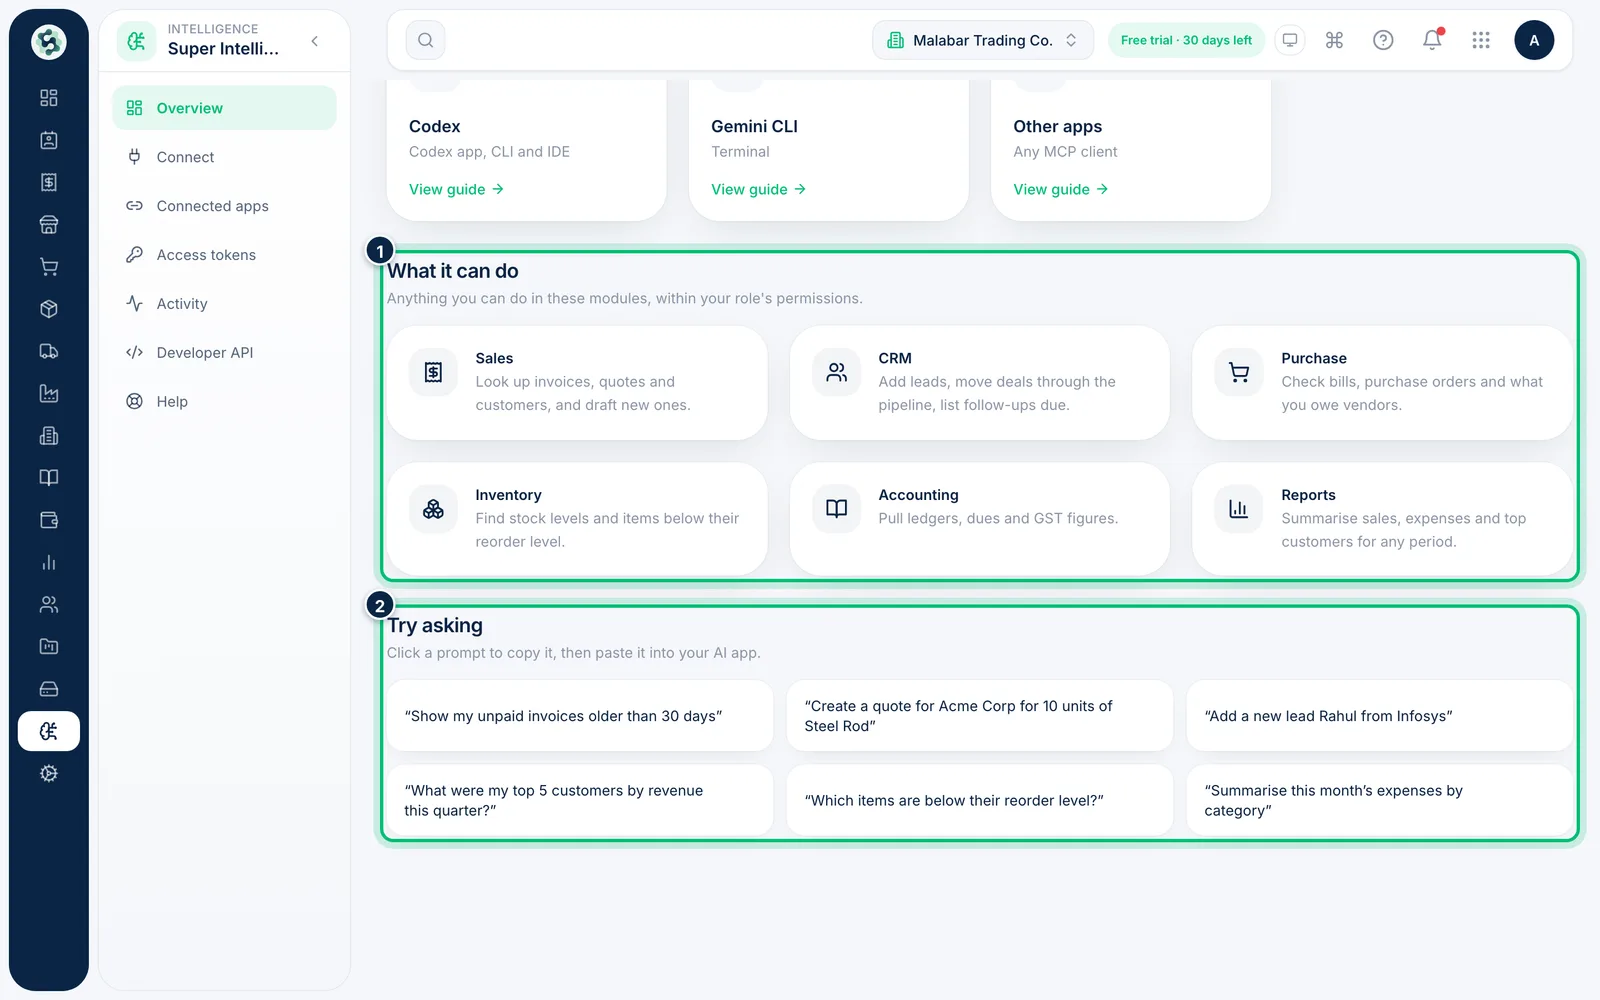This screenshot has height=1000, width=1600.
Task: Click the Reports module card
Action: tap(1382, 518)
